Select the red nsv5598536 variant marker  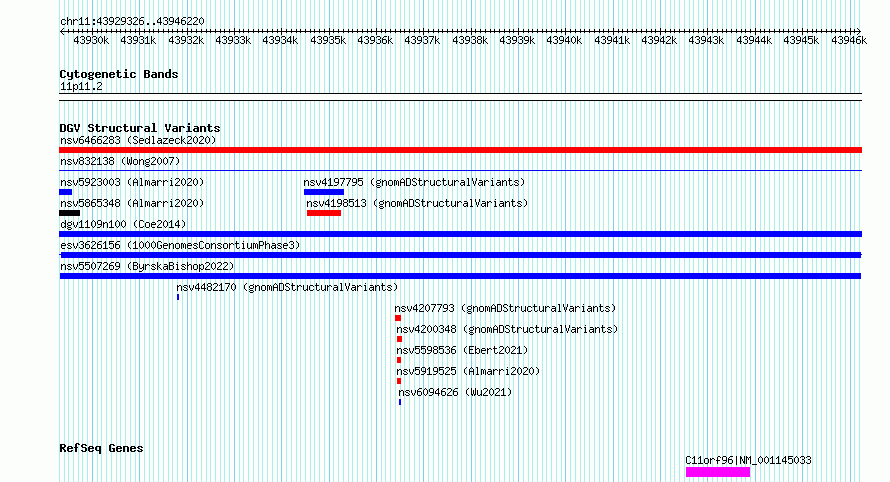click(399, 360)
